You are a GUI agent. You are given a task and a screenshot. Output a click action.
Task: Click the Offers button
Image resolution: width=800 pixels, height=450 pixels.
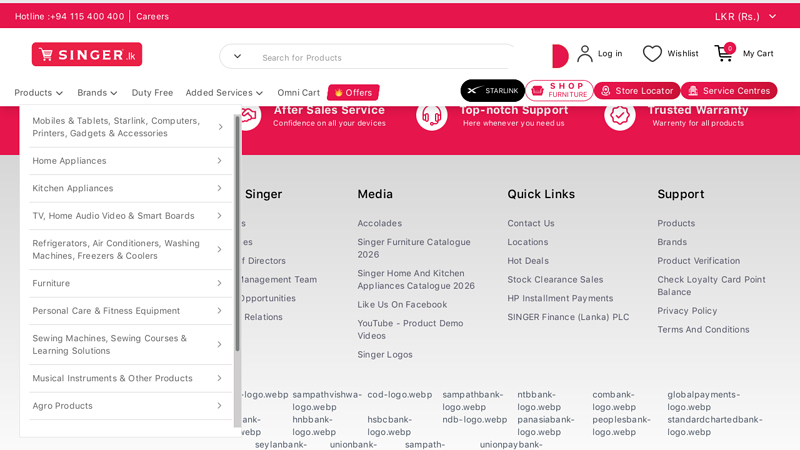pyautogui.click(x=353, y=93)
